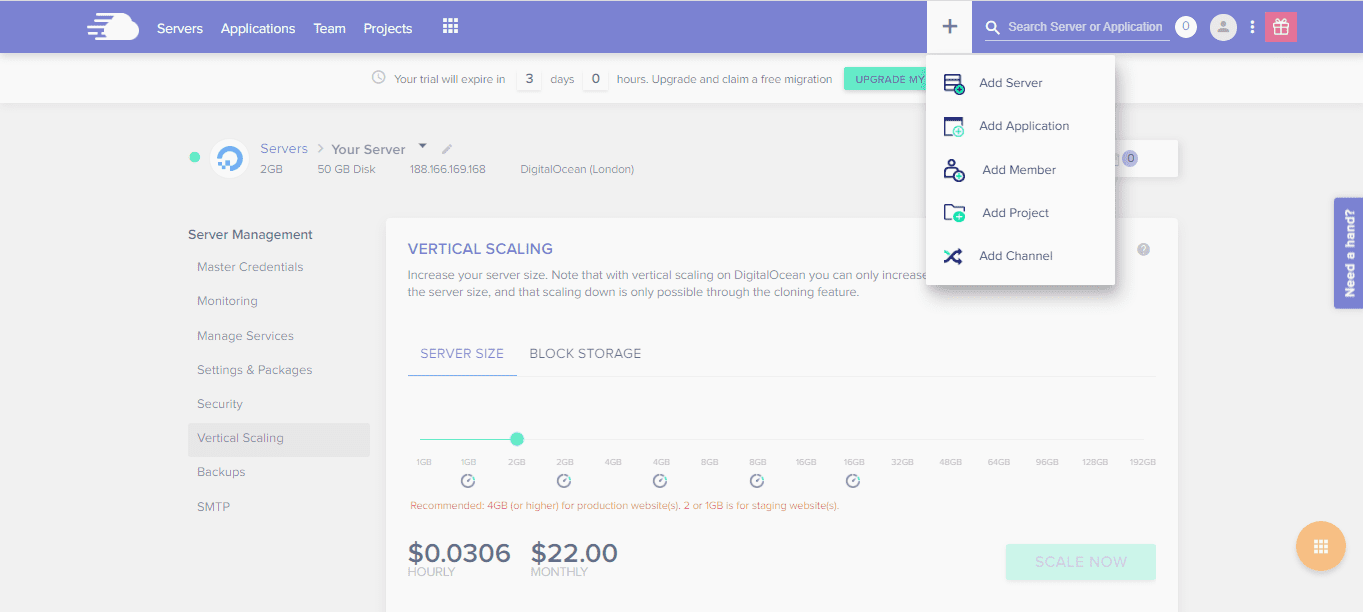Open the orange floating grid button
The height and width of the screenshot is (612, 1363).
tap(1320, 546)
